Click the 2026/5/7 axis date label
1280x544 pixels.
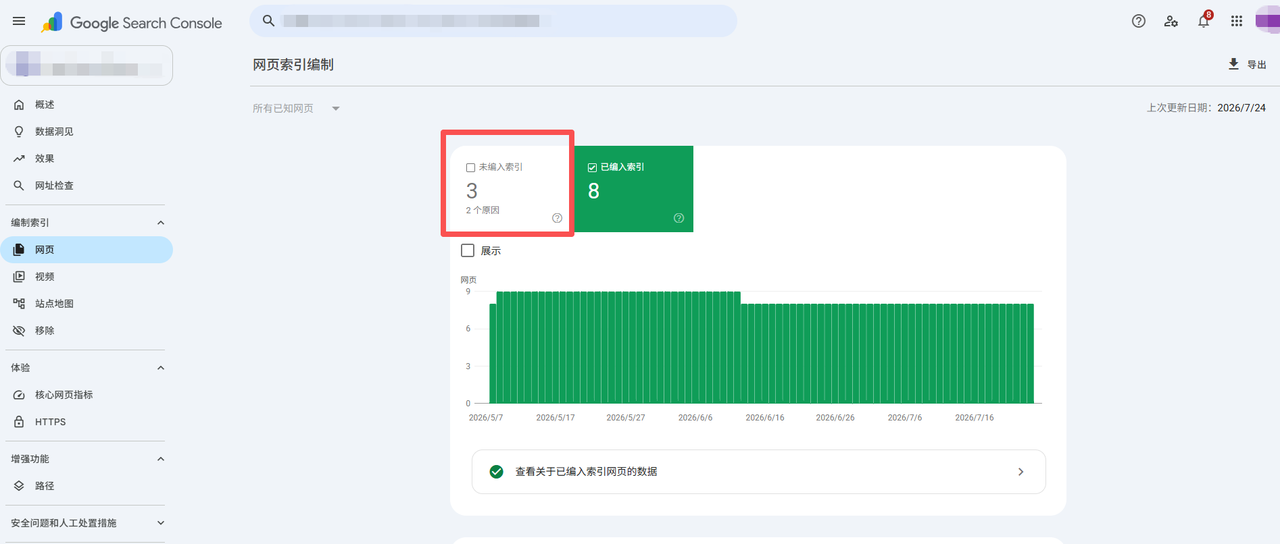(x=485, y=418)
